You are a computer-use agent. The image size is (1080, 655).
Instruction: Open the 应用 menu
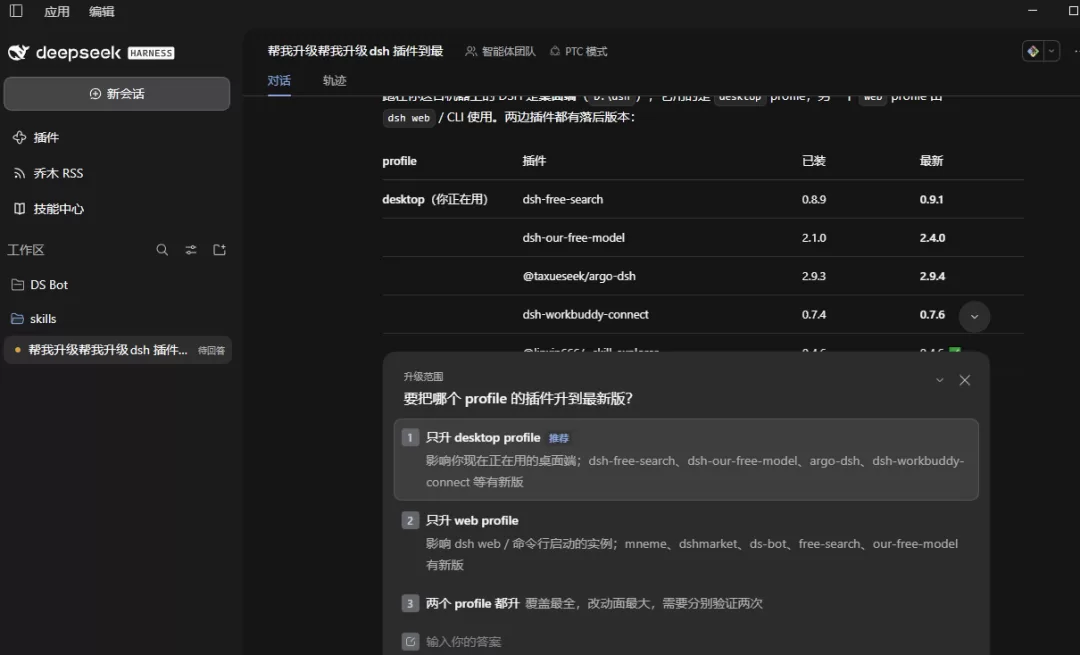pyautogui.click(x=56, y=11)
